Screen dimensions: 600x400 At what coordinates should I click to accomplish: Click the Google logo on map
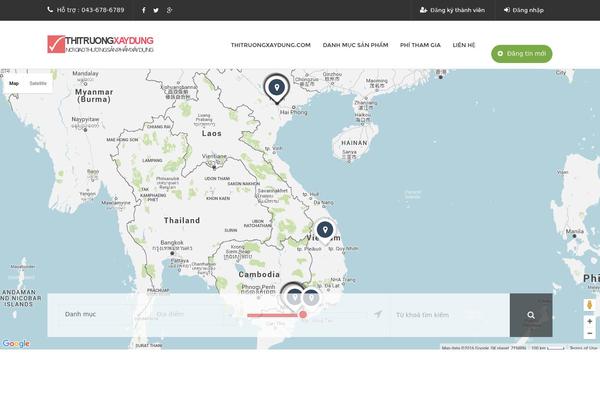(x=16, y=343)
